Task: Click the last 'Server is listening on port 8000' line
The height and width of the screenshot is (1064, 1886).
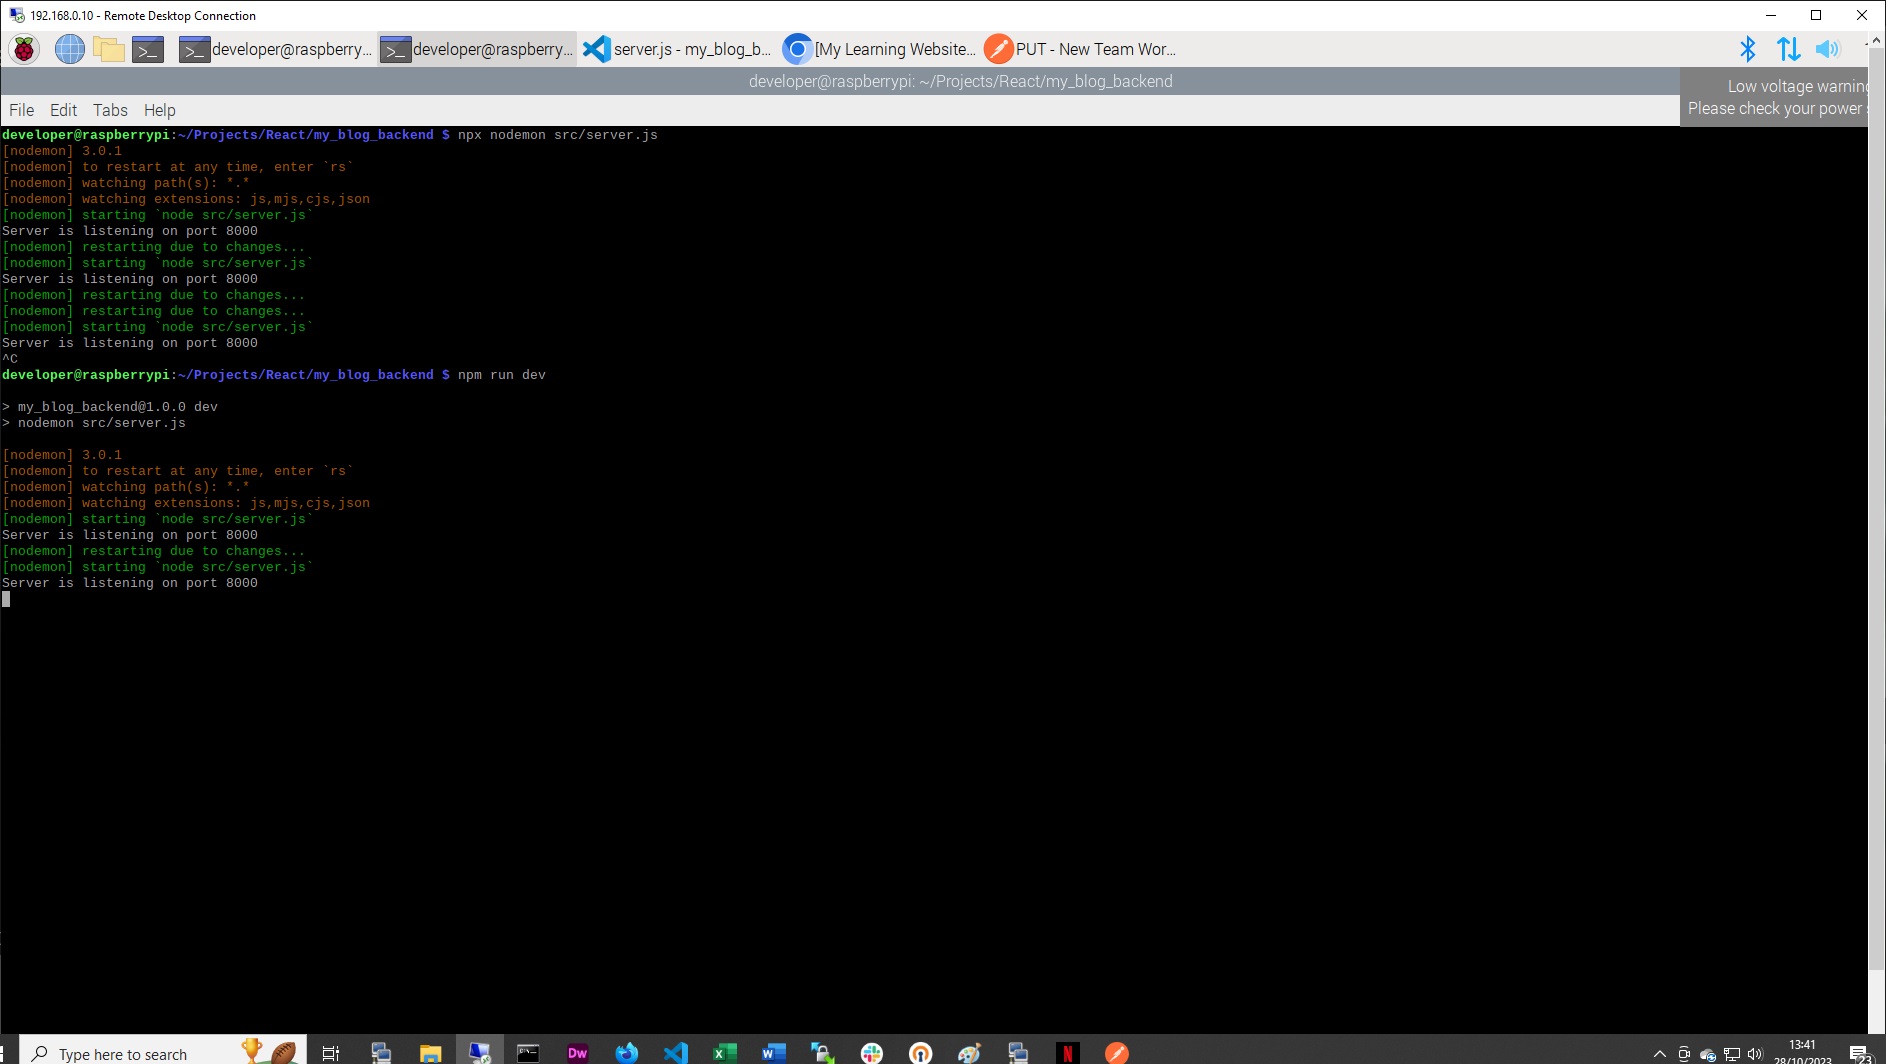Action: (130, 583)
